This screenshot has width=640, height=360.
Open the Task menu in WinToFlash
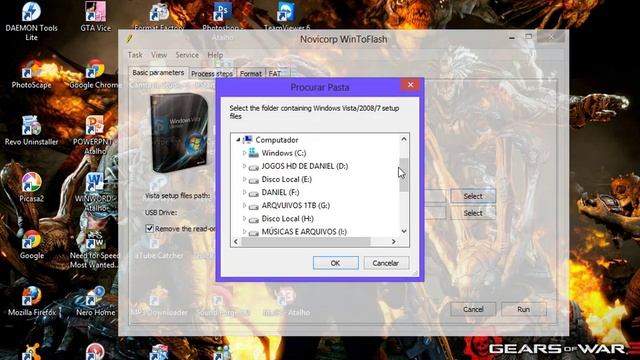coord(135,55)
